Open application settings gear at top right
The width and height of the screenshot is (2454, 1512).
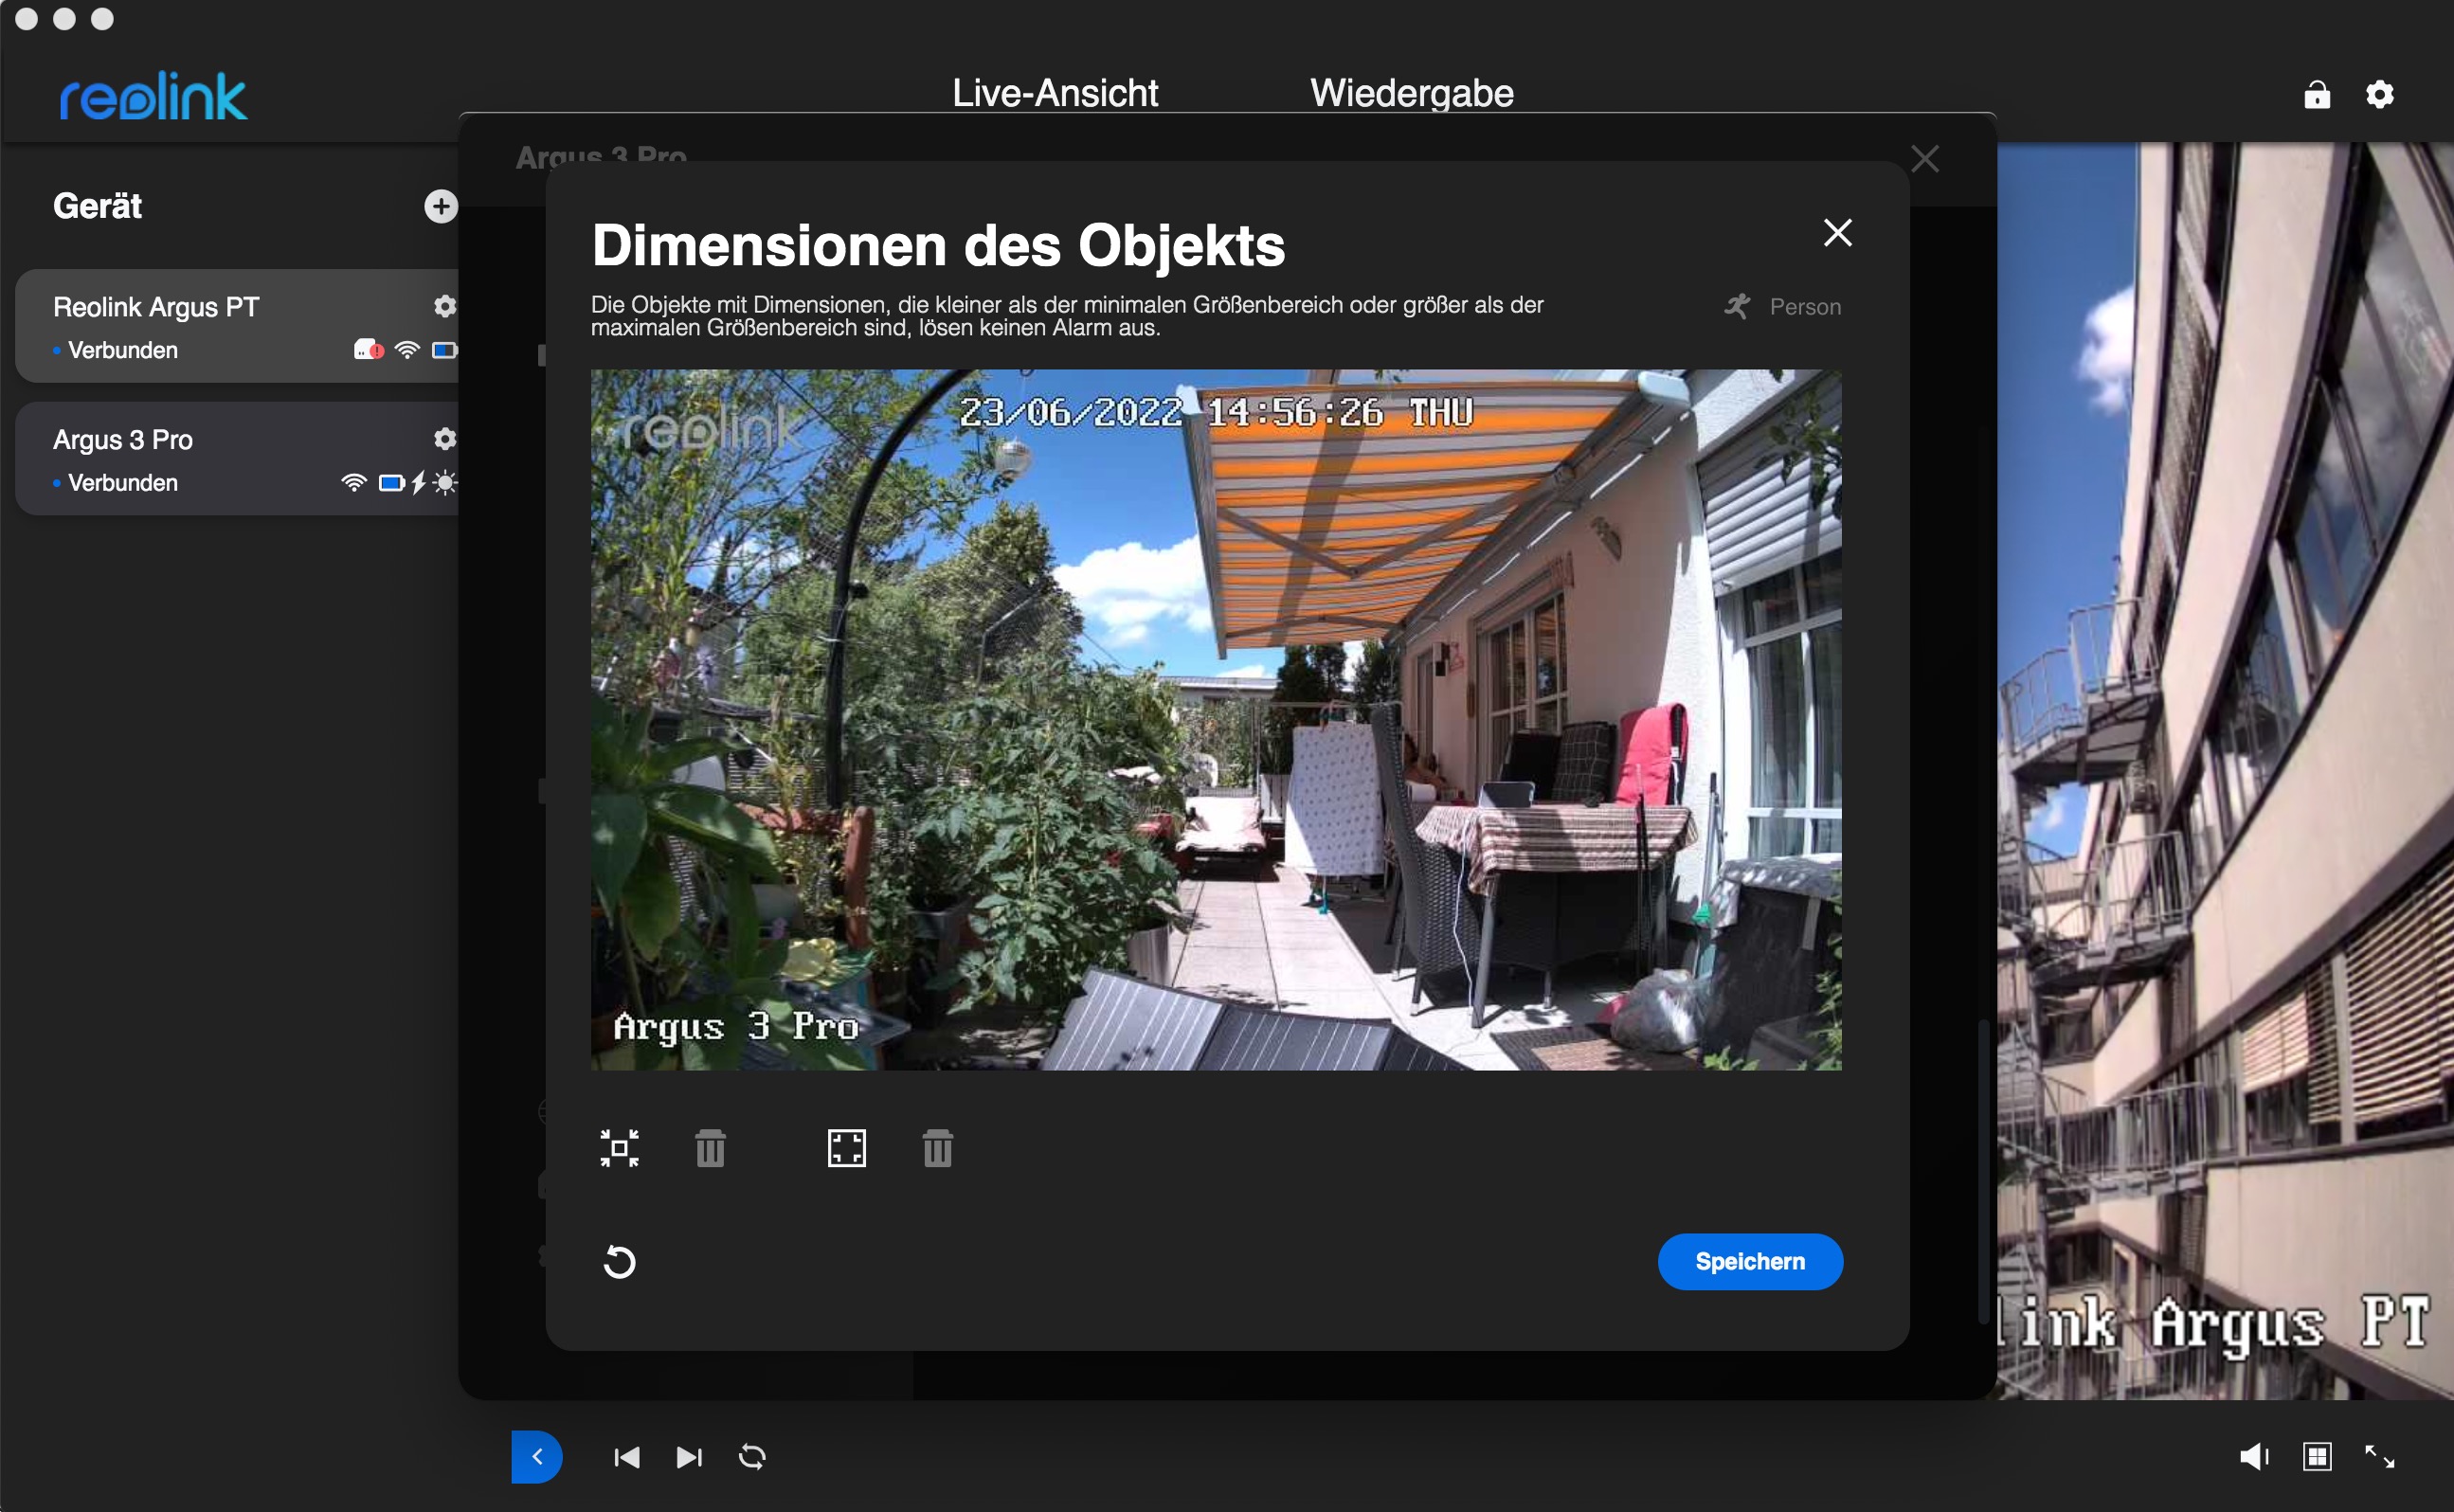pos(2379,95)
